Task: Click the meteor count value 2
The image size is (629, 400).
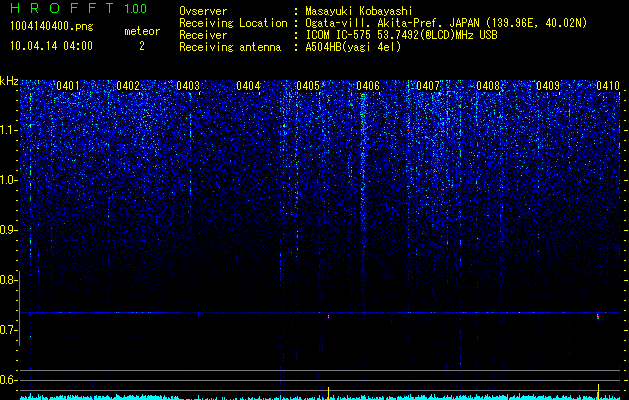Action: 142,46
